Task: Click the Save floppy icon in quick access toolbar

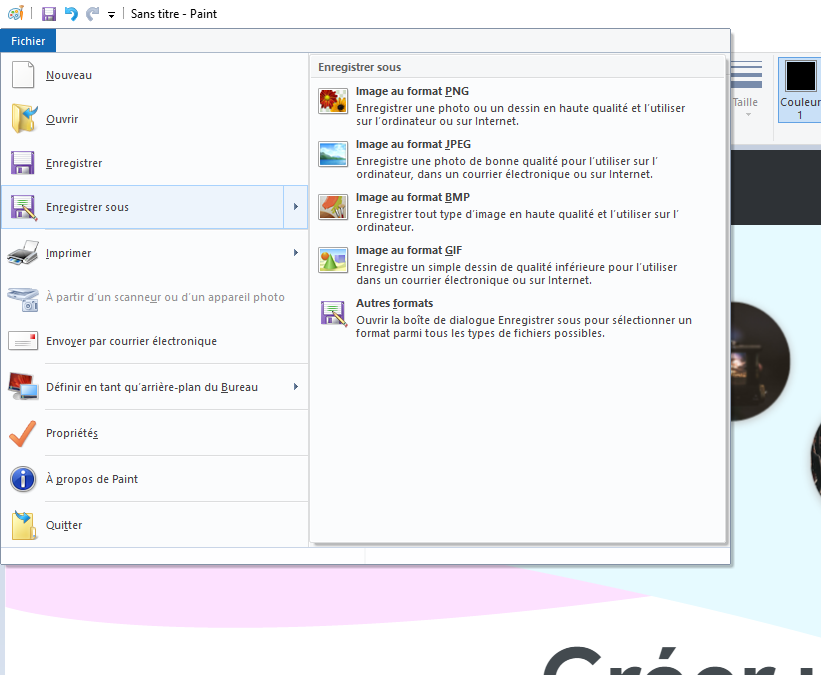Action: (x=49, y=14)
